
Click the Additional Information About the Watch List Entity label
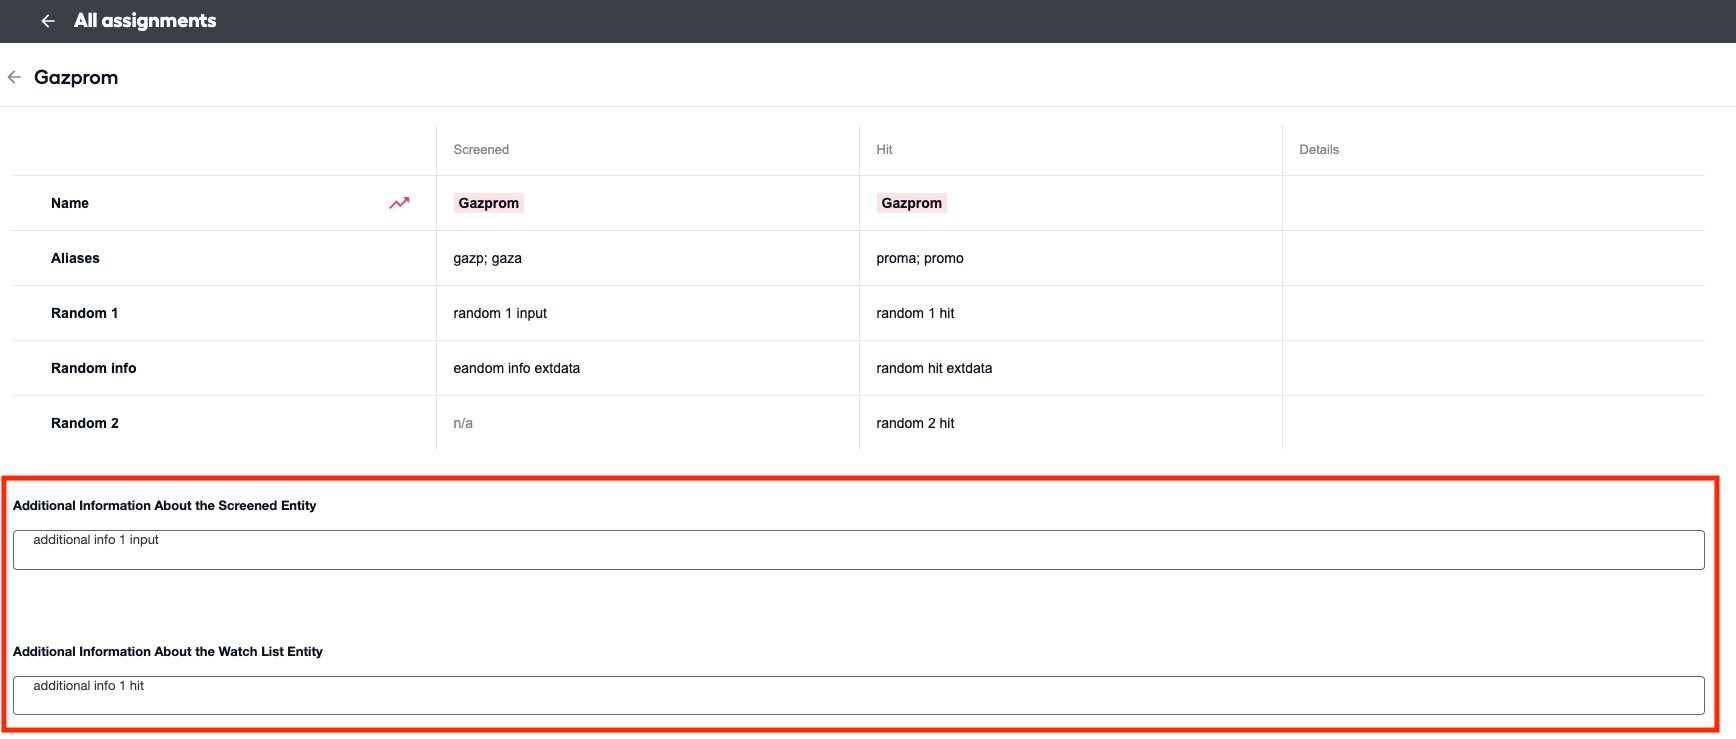[168, 652]
